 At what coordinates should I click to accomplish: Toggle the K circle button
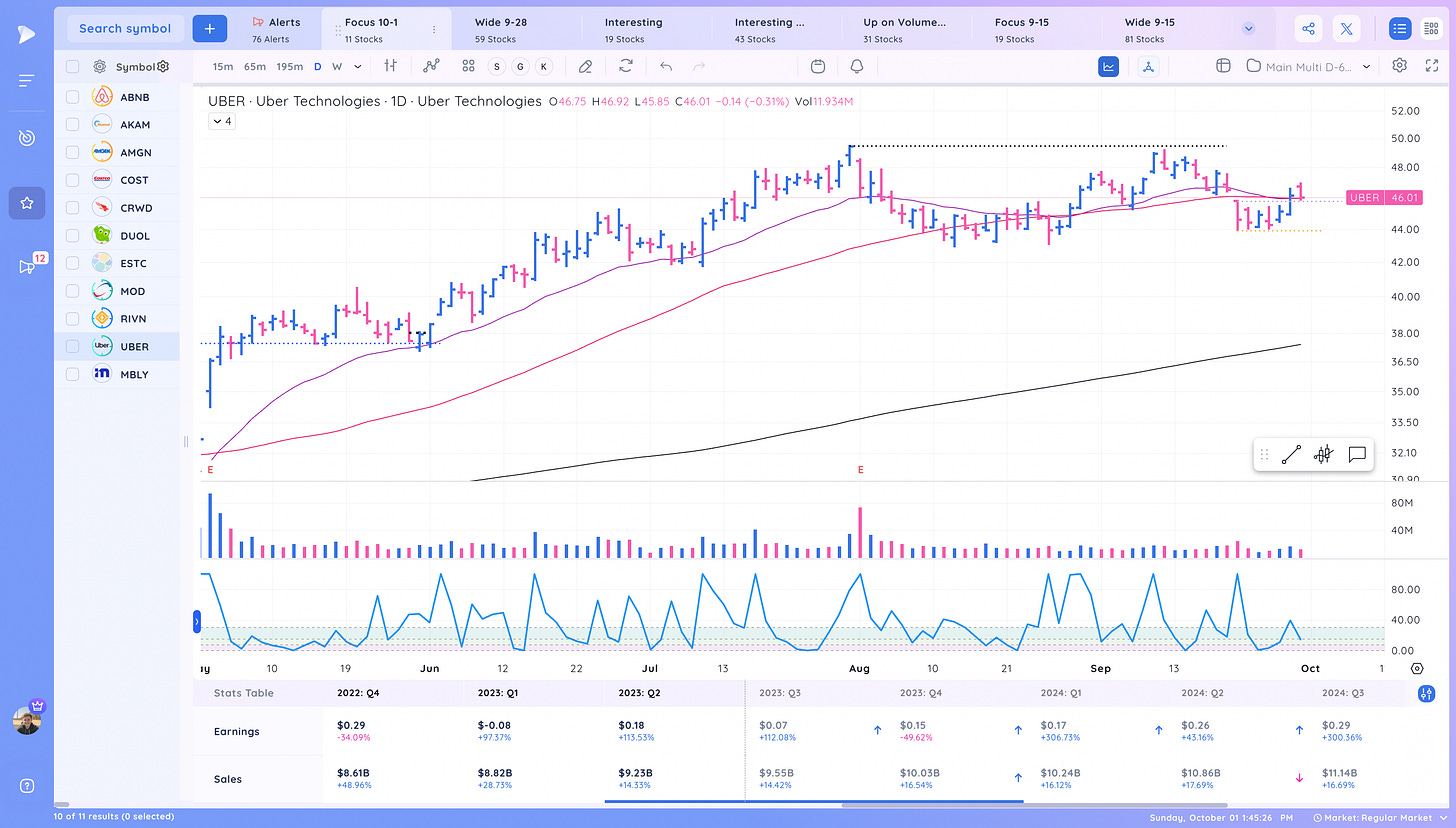click(543, 67)
